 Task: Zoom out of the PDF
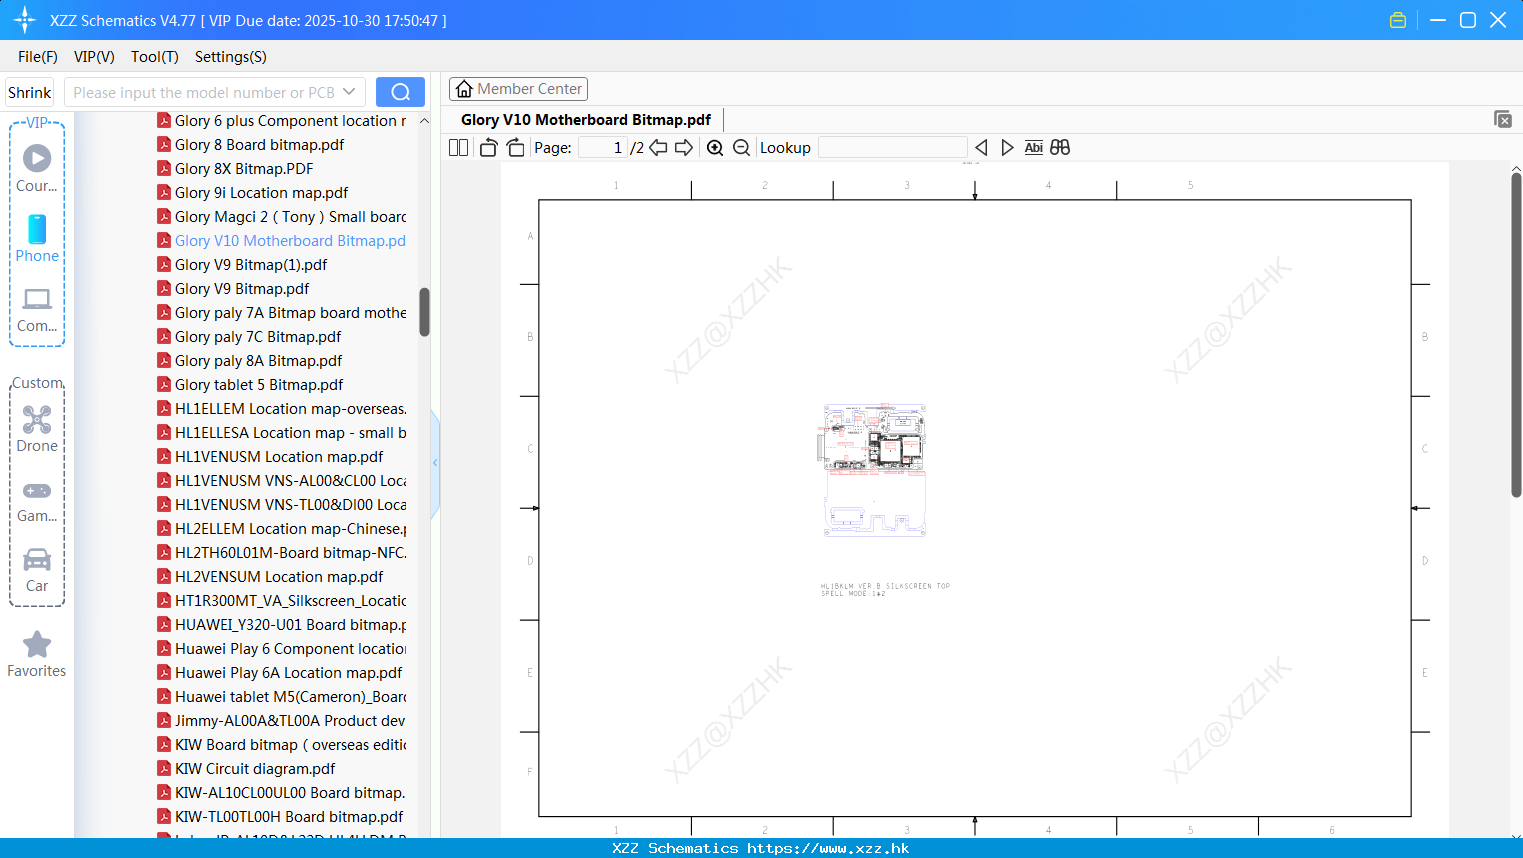741,148
